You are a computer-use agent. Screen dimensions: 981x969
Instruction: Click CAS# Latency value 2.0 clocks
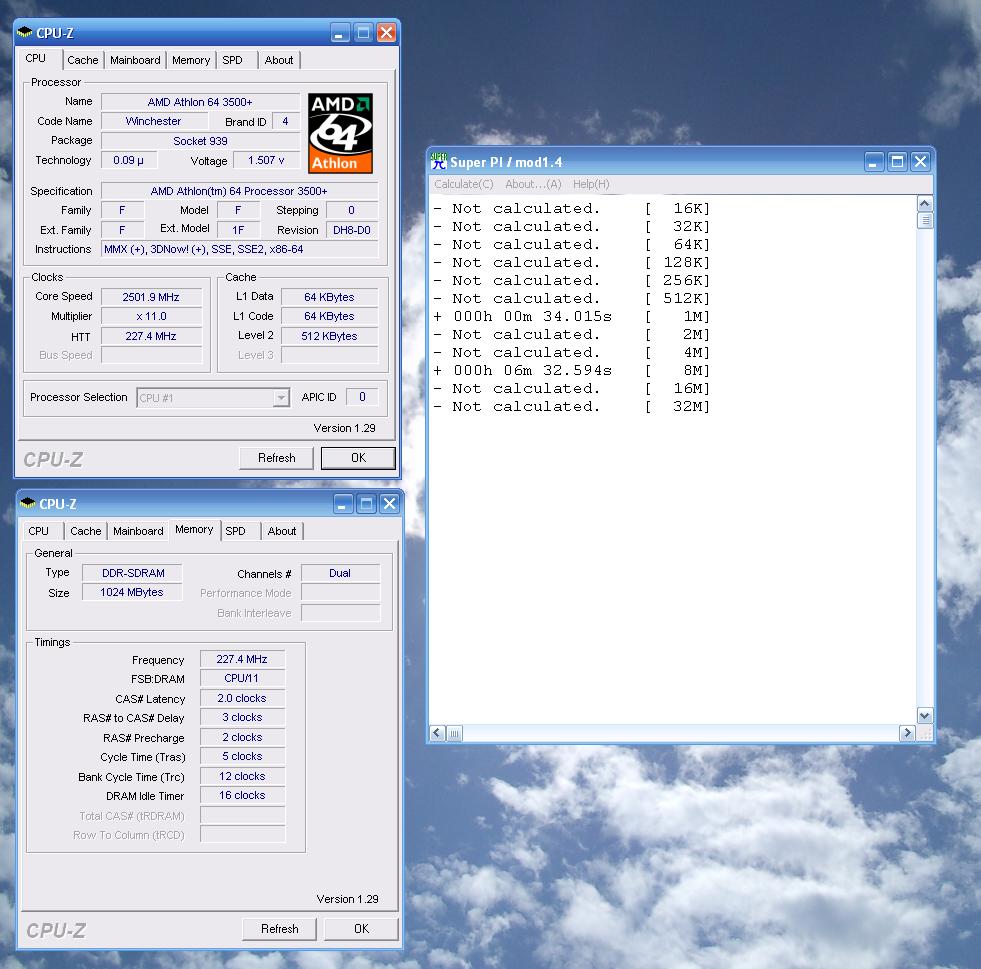[242, 698]
